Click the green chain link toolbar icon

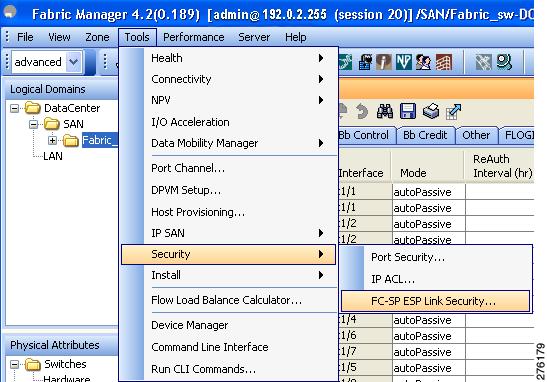point(345,62)
